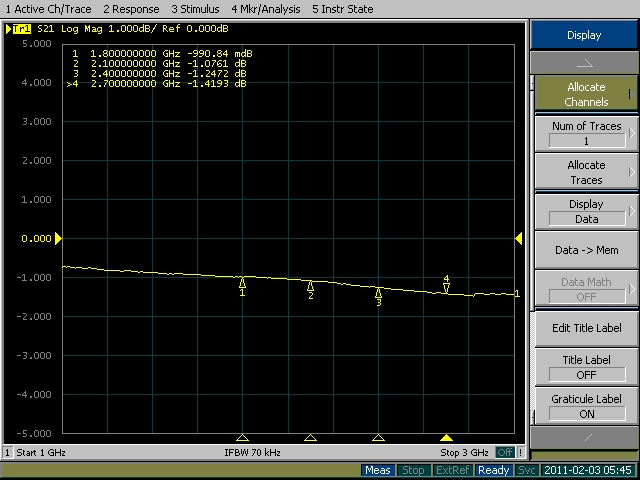Open the Num of Traces submenu
This screenshot has width=640, height=480.
(x=586, y=133)
